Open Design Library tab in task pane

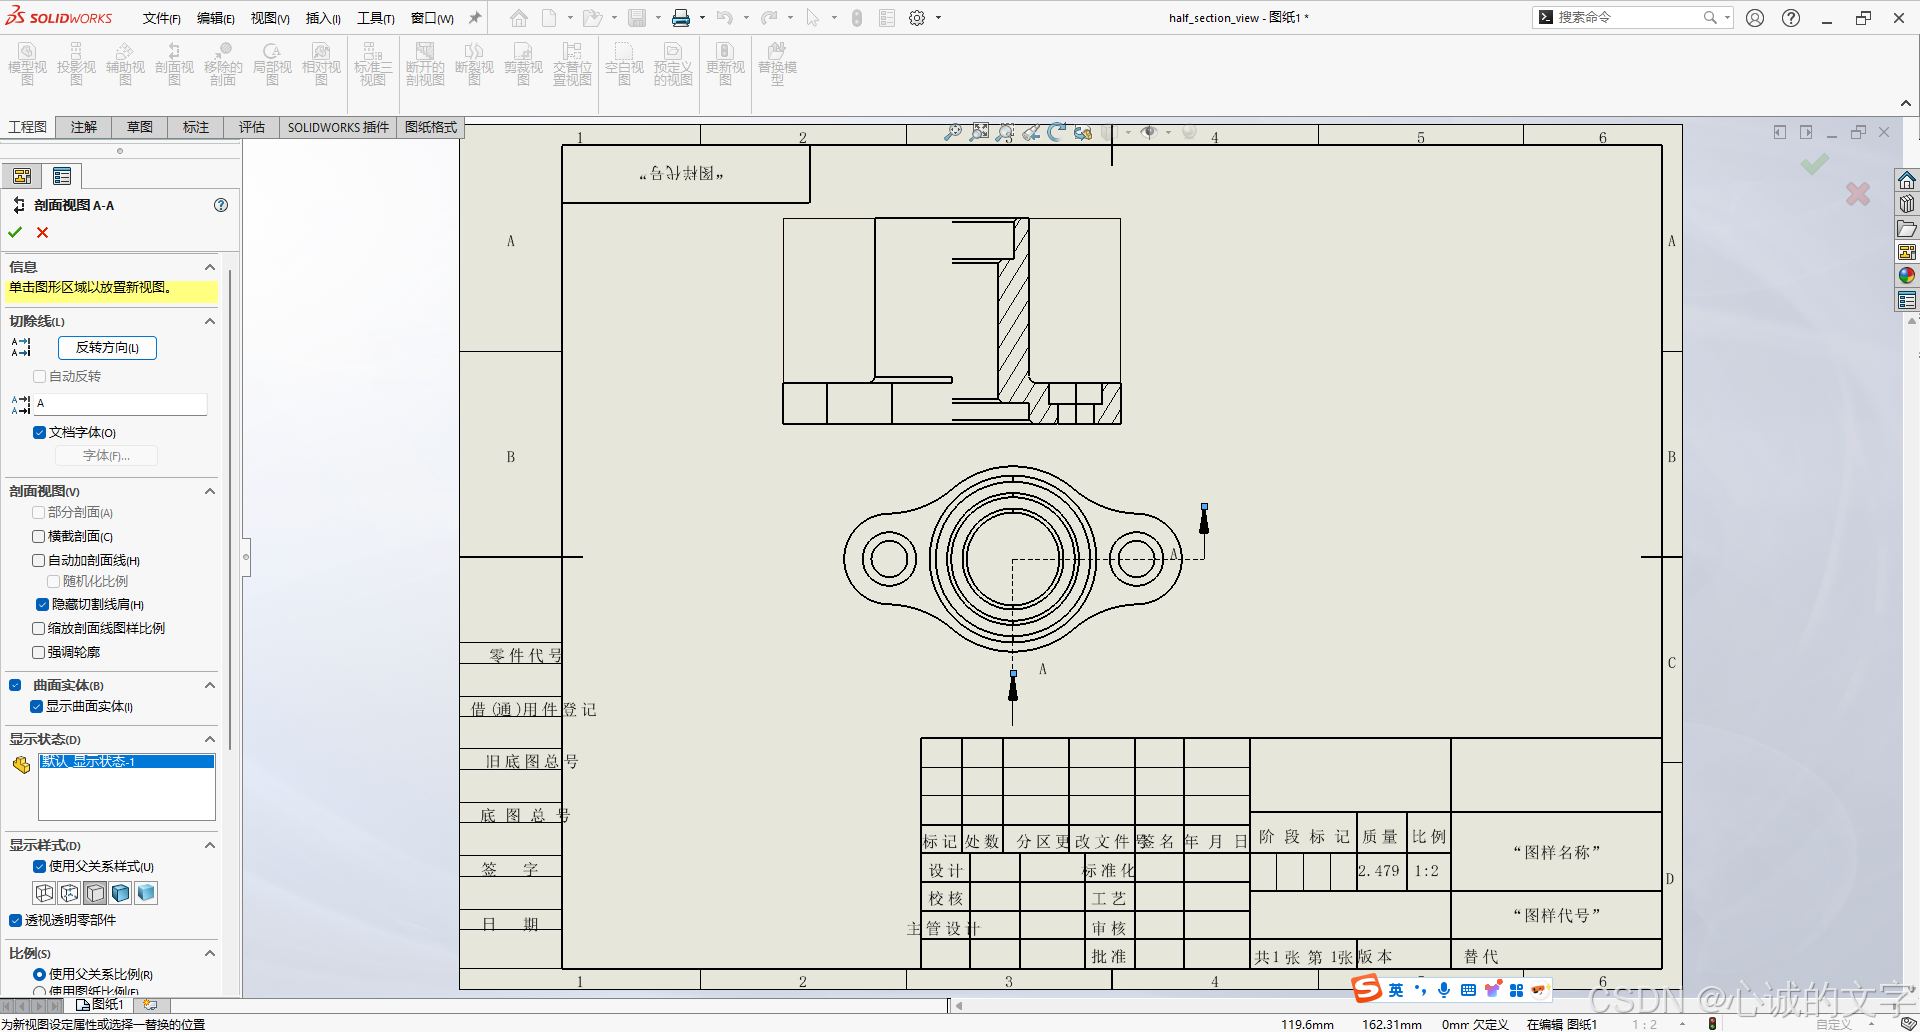pyautogui.click(x=1907, y=204)
